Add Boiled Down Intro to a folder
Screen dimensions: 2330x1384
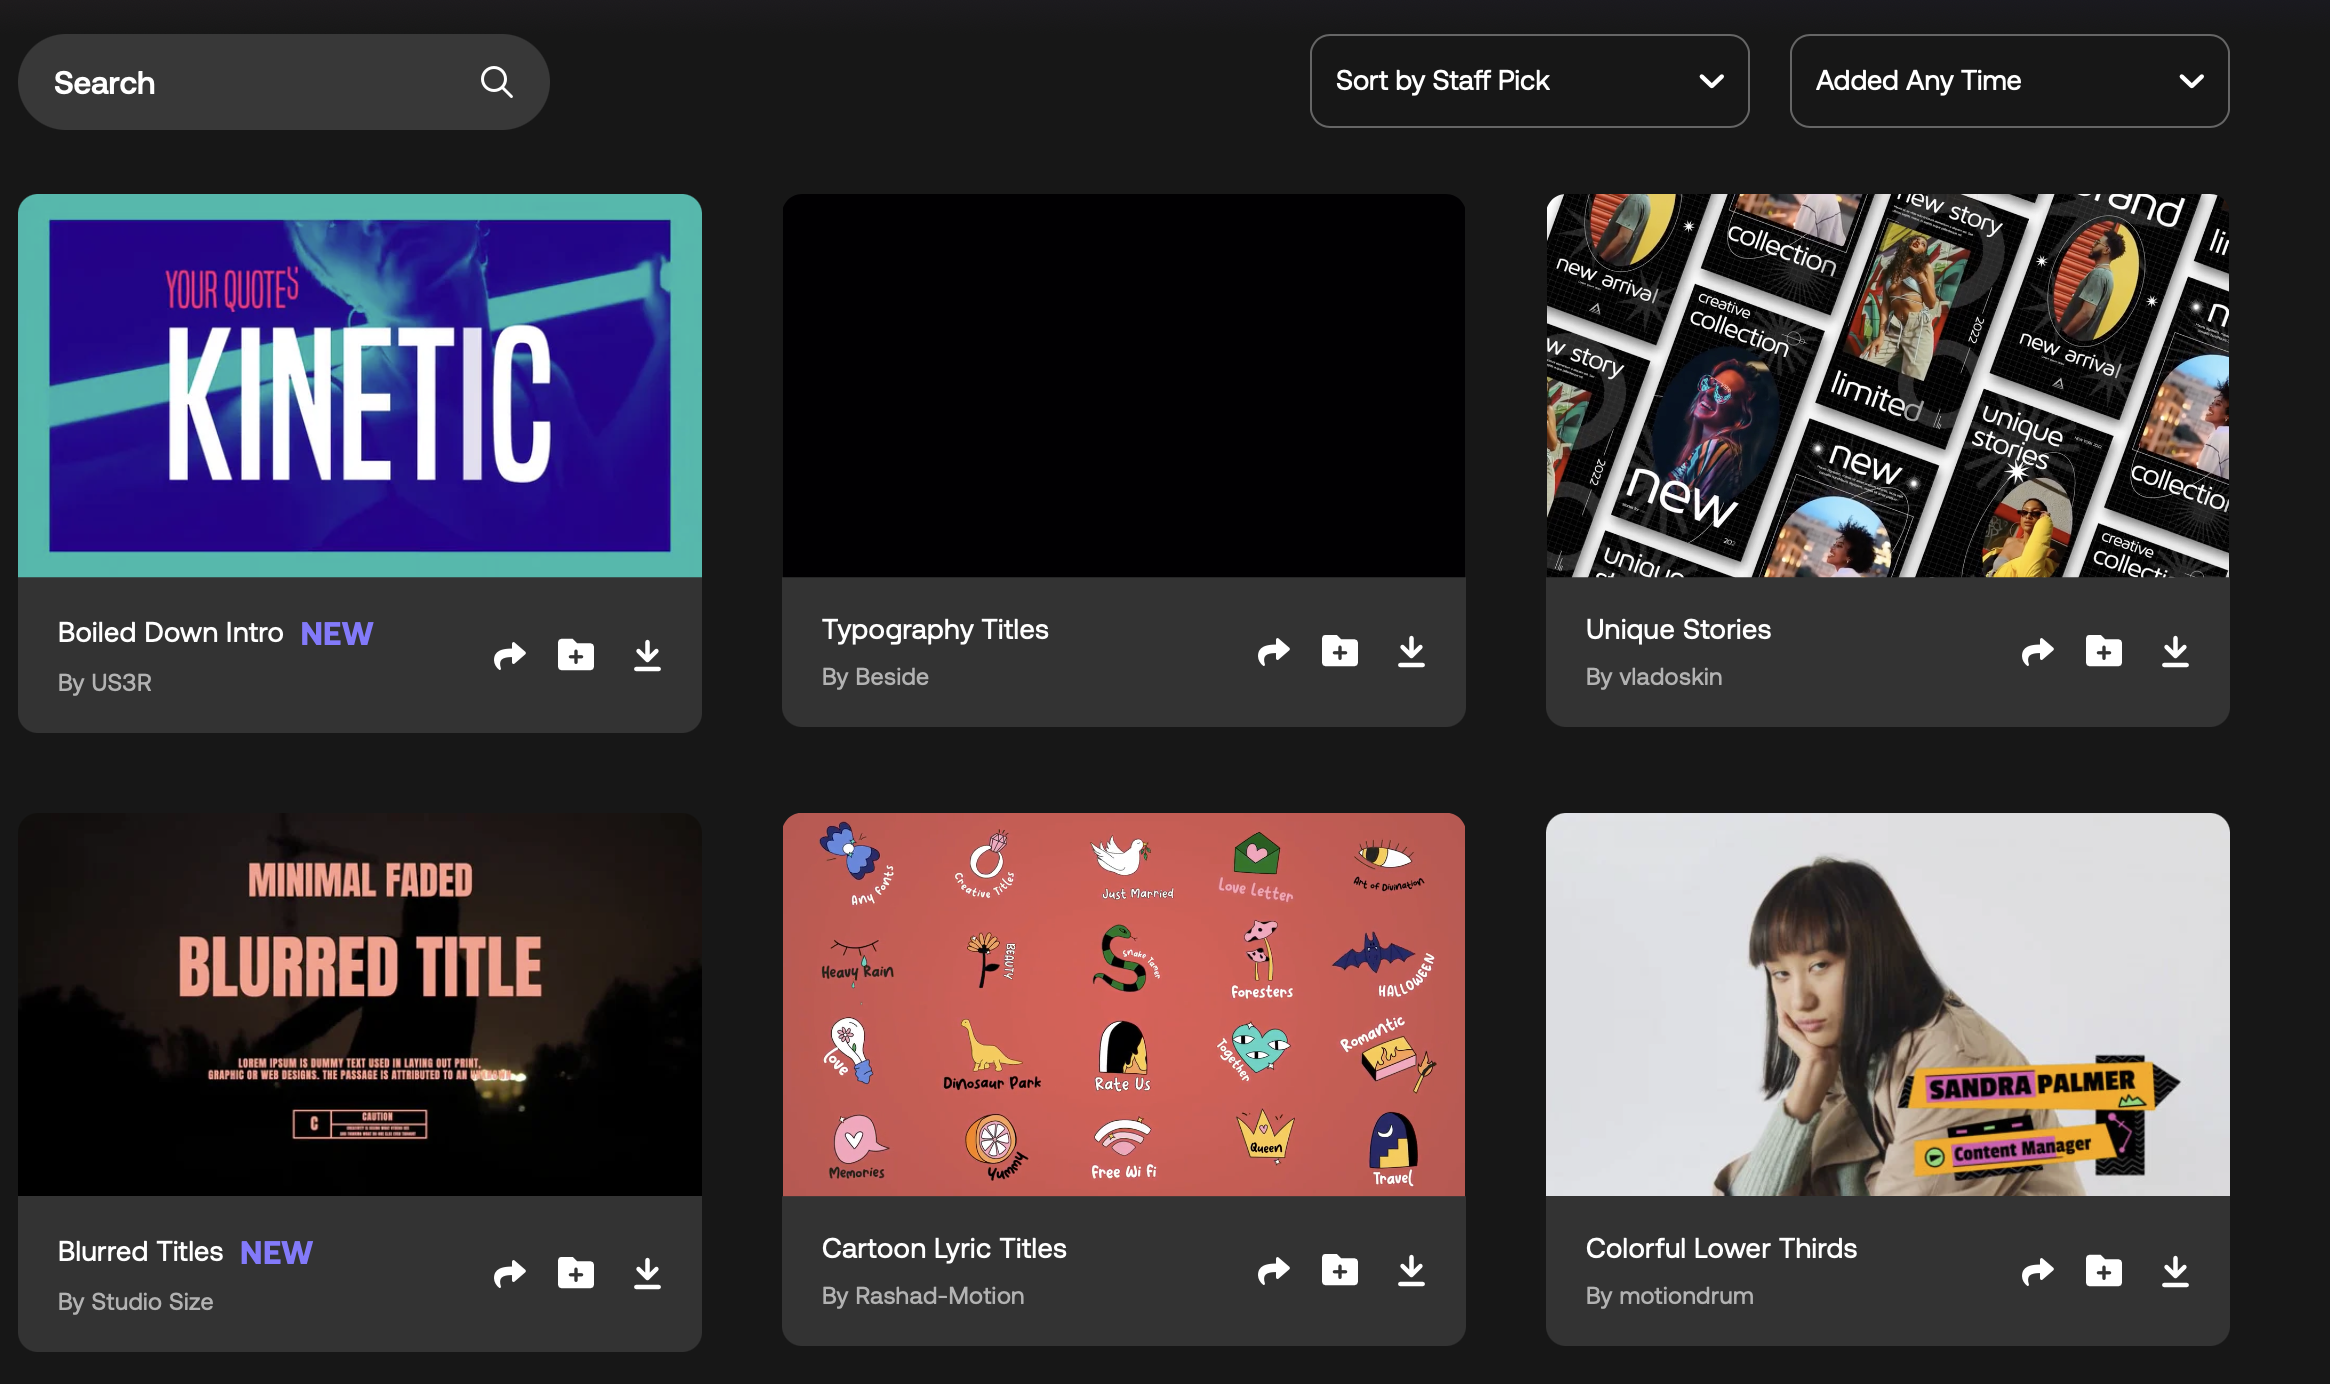575,656
